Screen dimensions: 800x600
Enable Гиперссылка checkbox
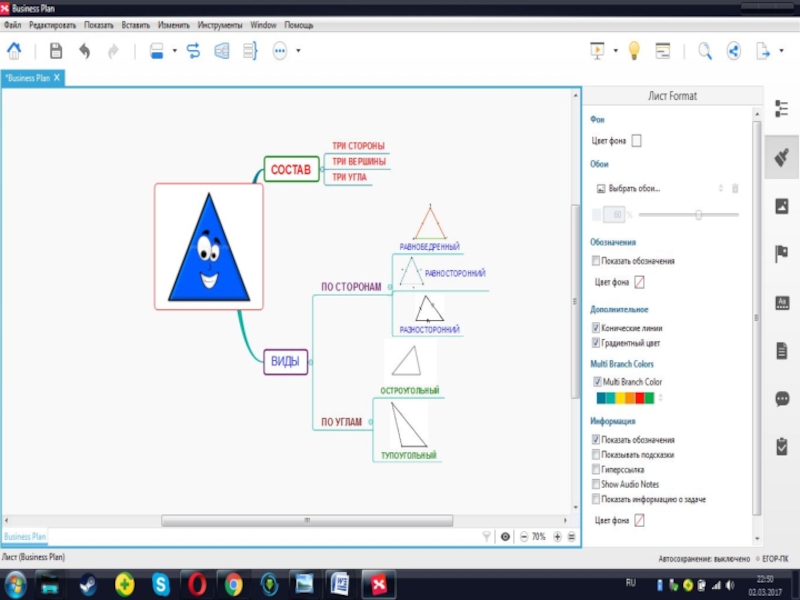pos(595,469)
